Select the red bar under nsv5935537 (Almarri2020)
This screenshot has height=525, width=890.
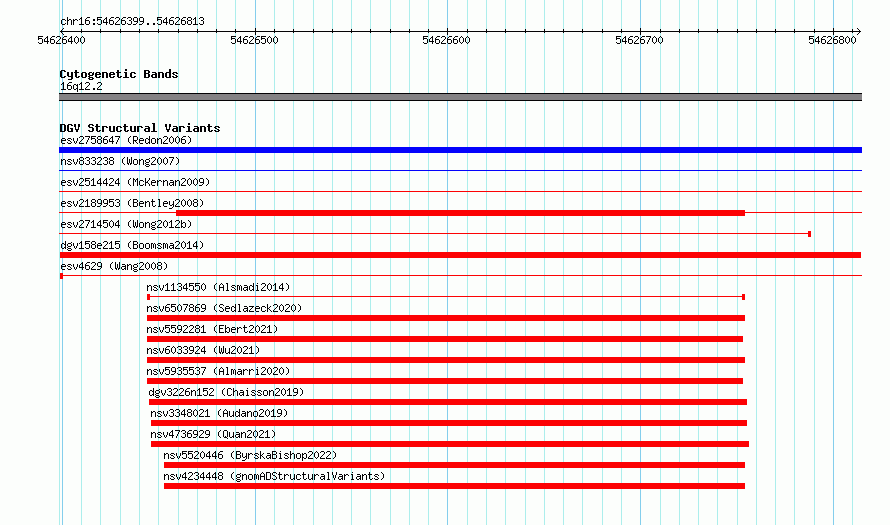coord(445,381)
